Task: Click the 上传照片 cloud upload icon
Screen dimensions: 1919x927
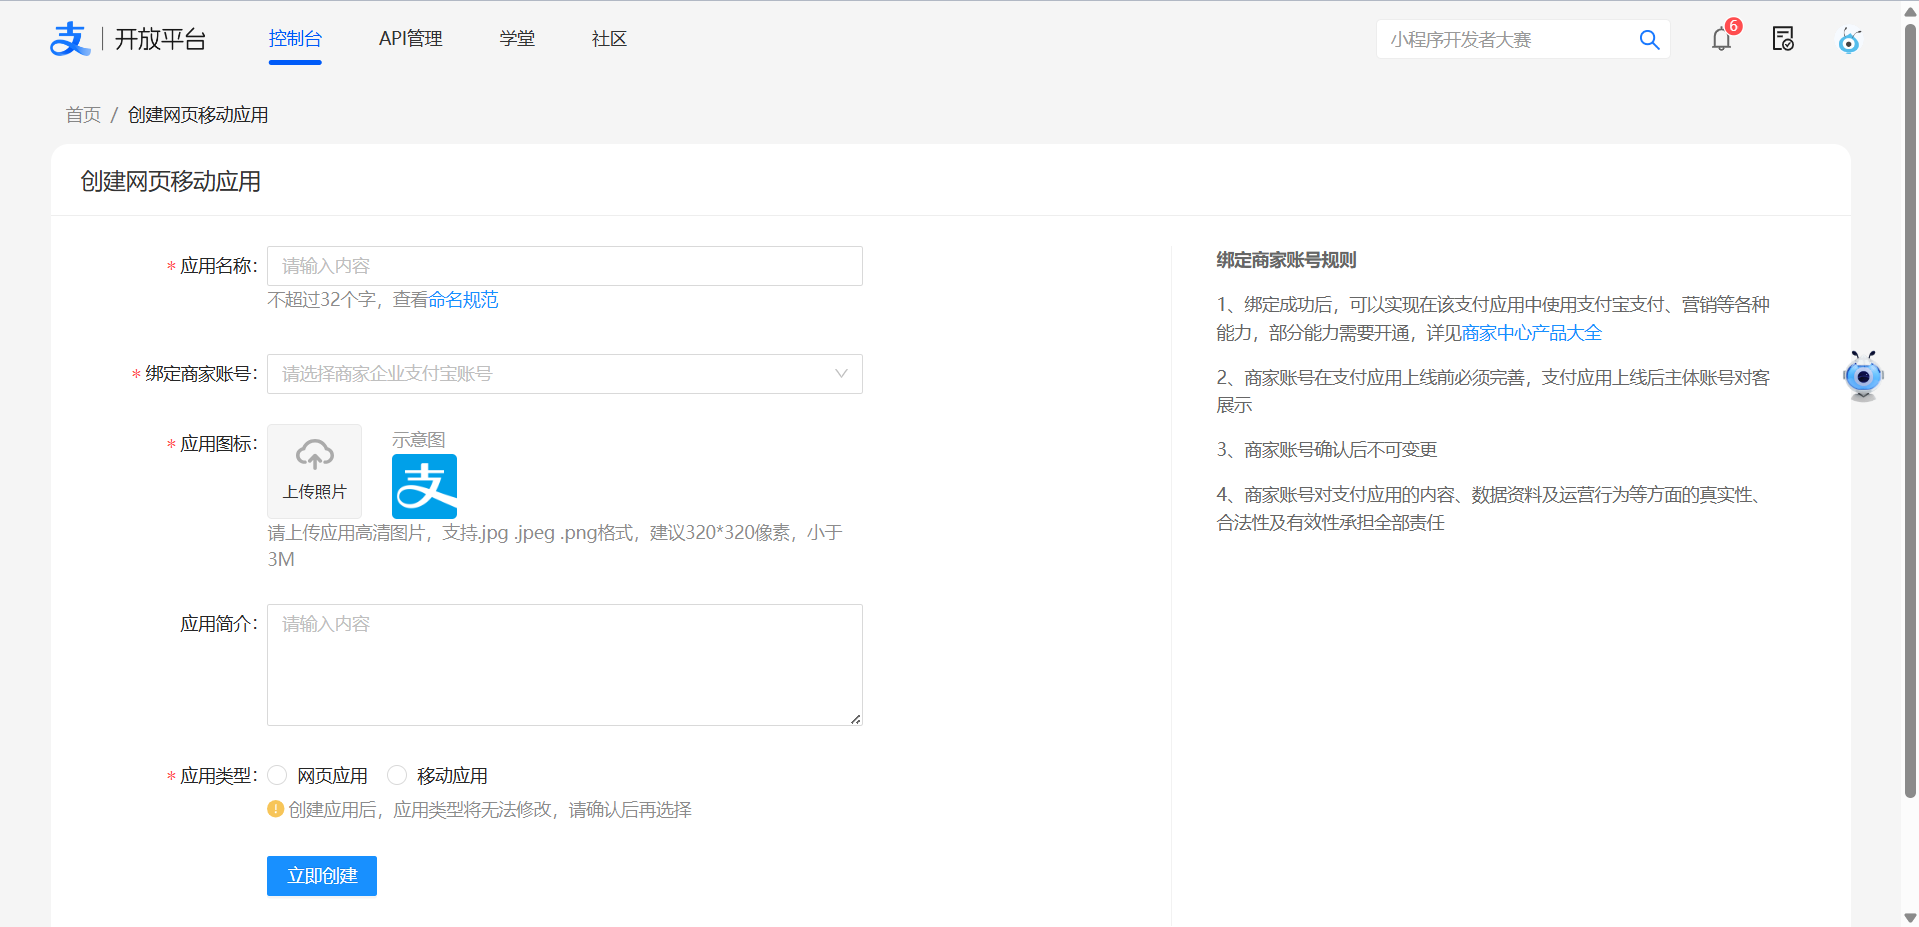Action: tap(313, 457)
